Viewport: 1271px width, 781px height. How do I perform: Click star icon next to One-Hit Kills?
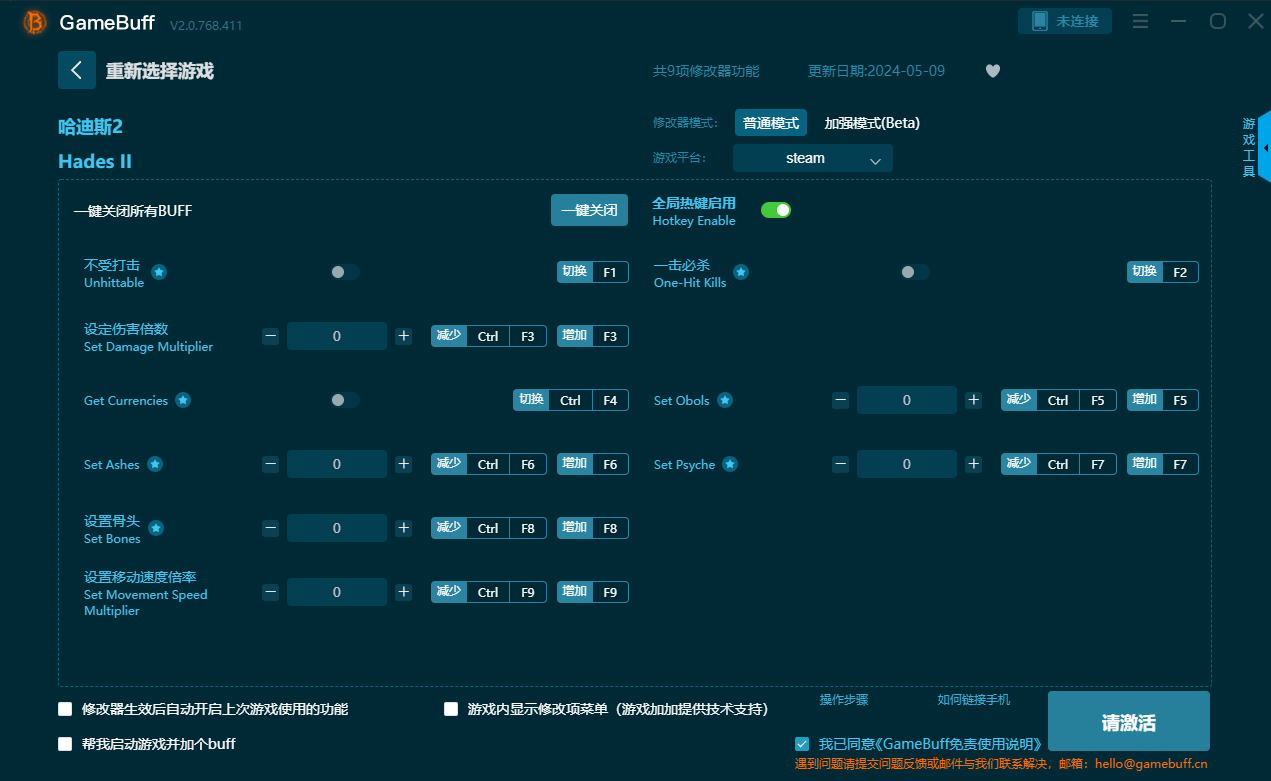pyautogui.click(x=741, y=272)
